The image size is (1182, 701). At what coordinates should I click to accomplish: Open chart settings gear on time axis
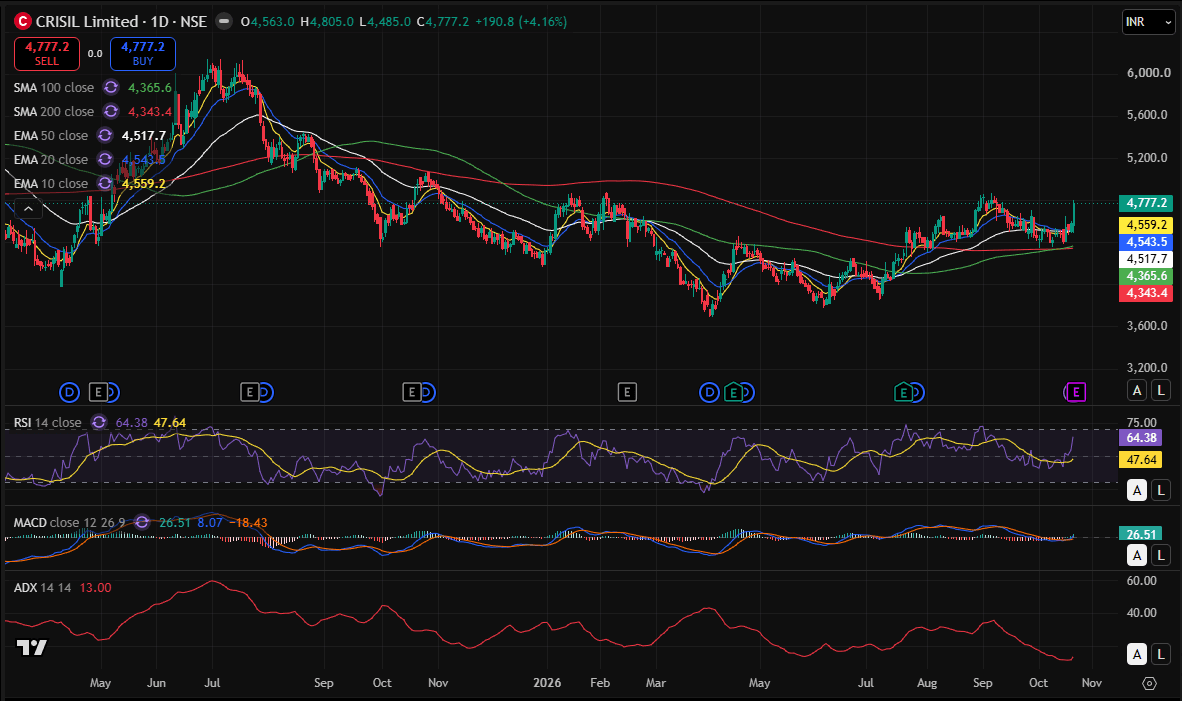[x=1149, y=683]
